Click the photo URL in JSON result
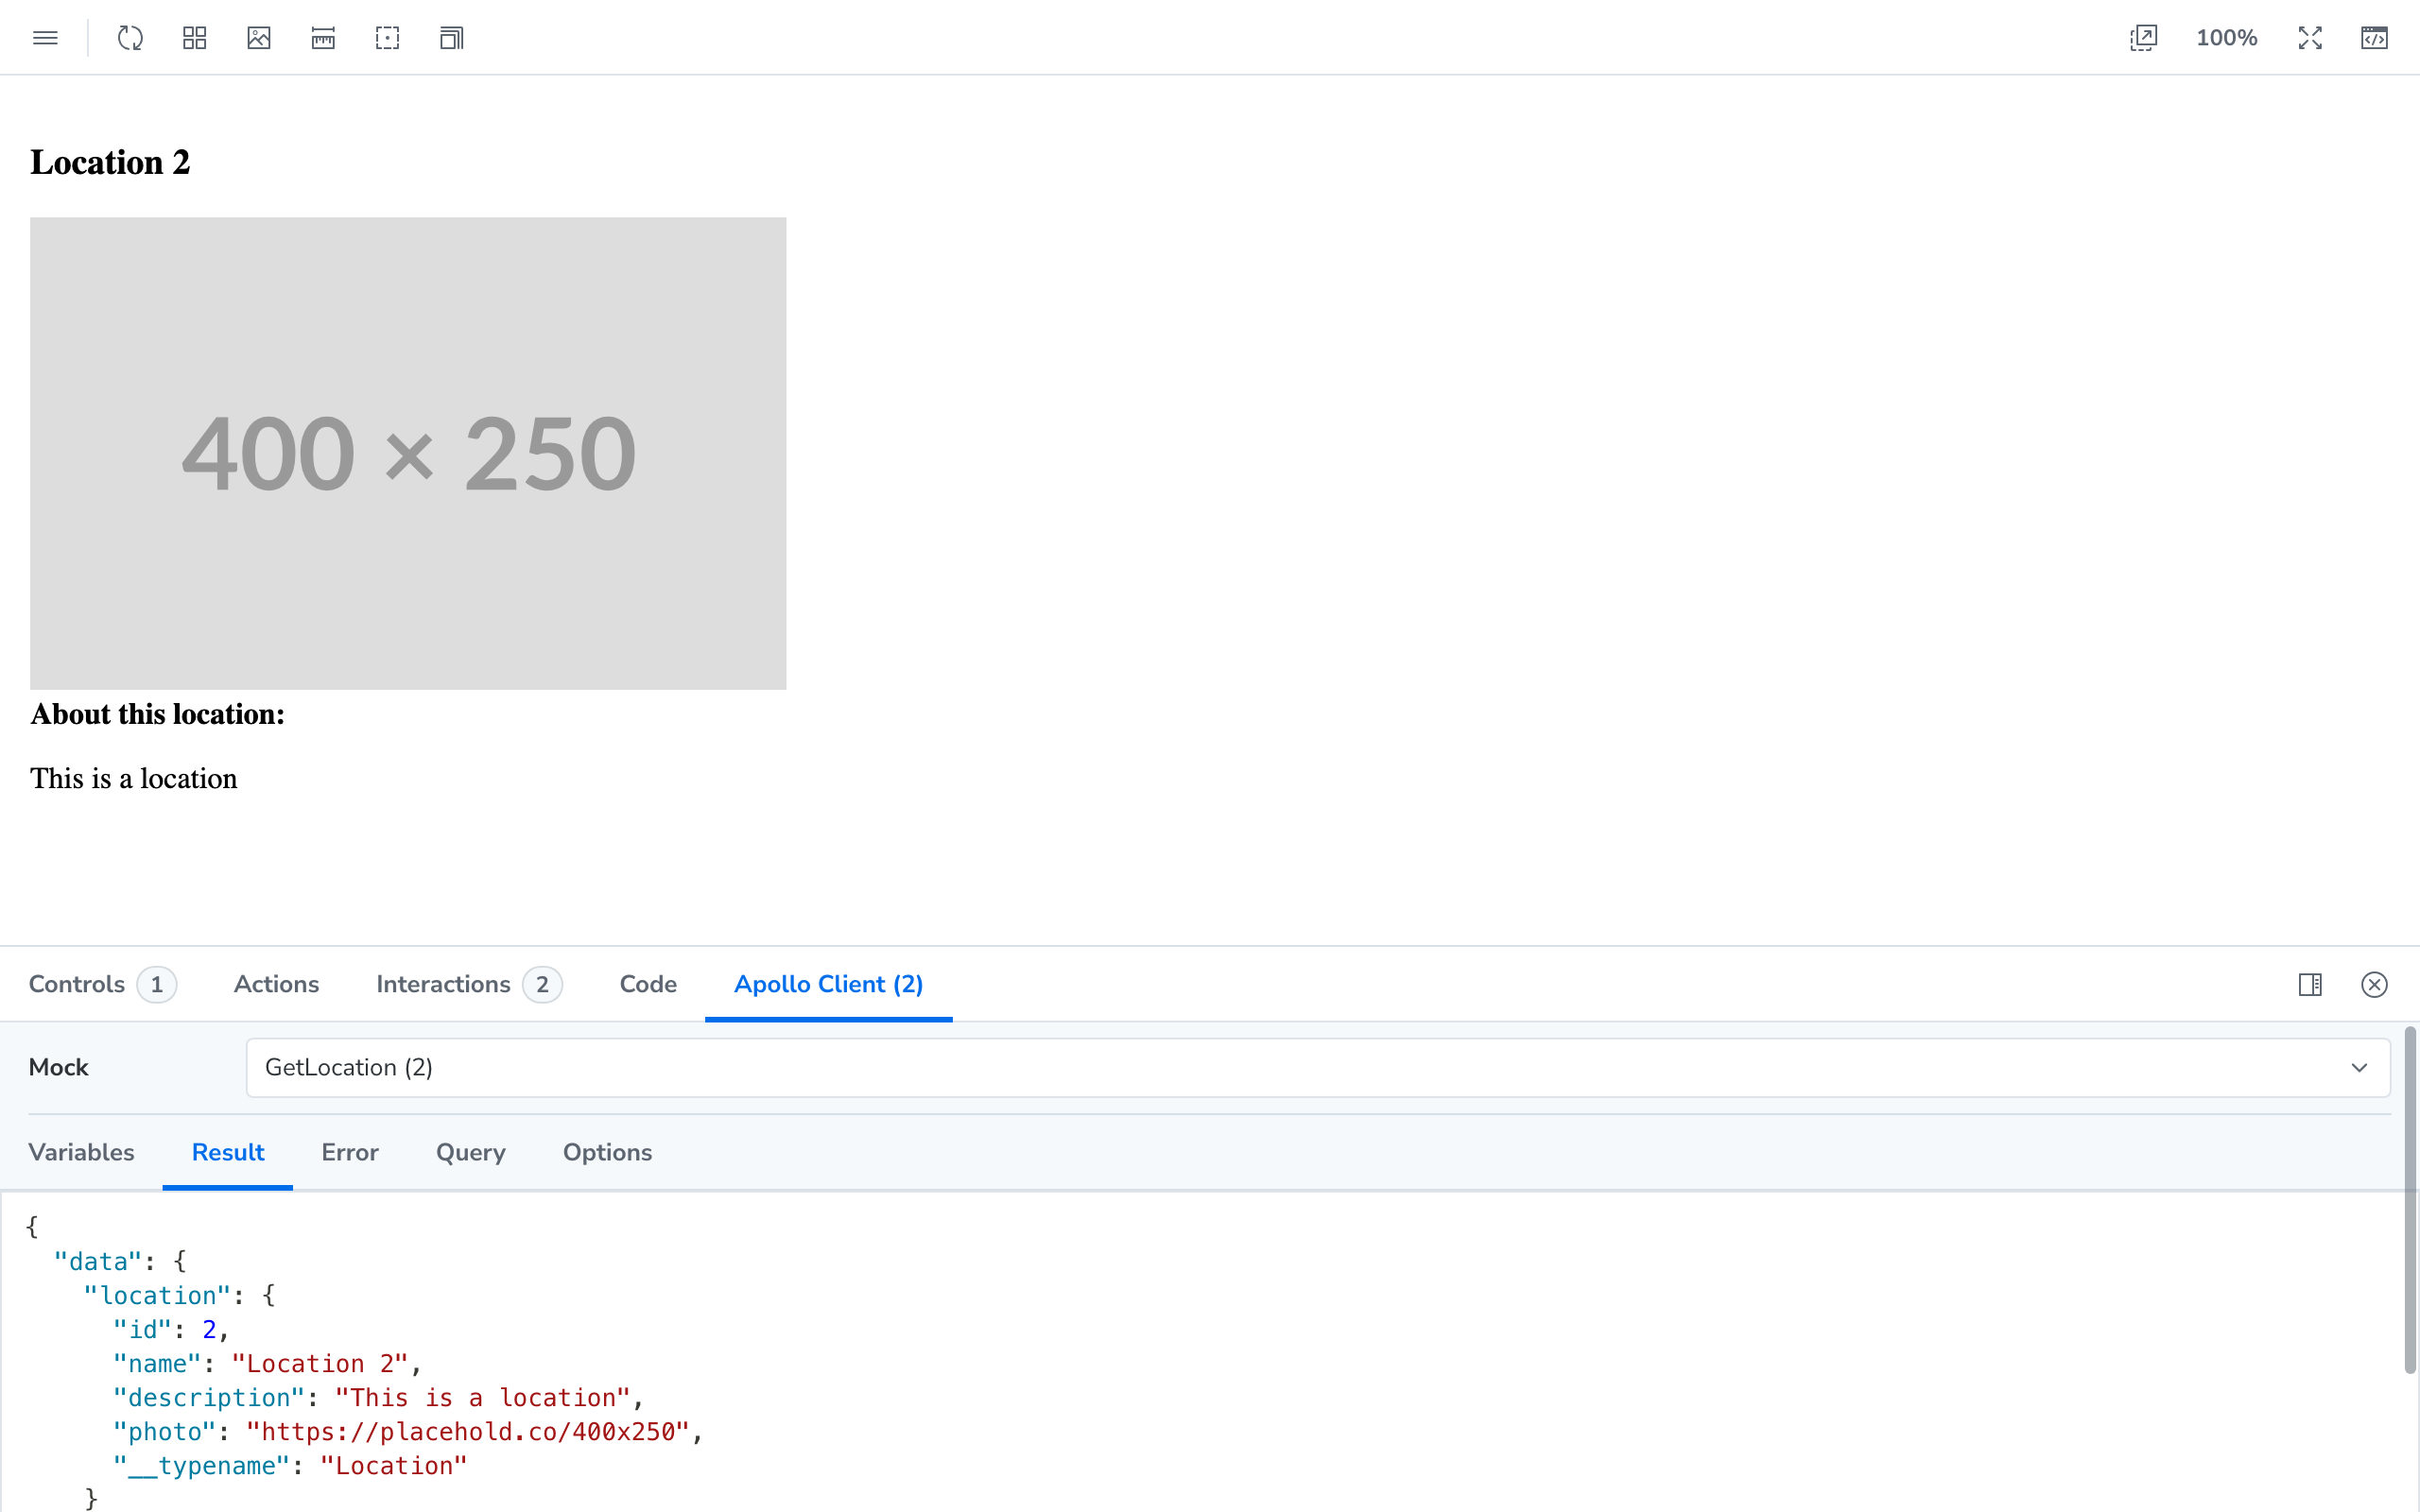 [468, 1432]
